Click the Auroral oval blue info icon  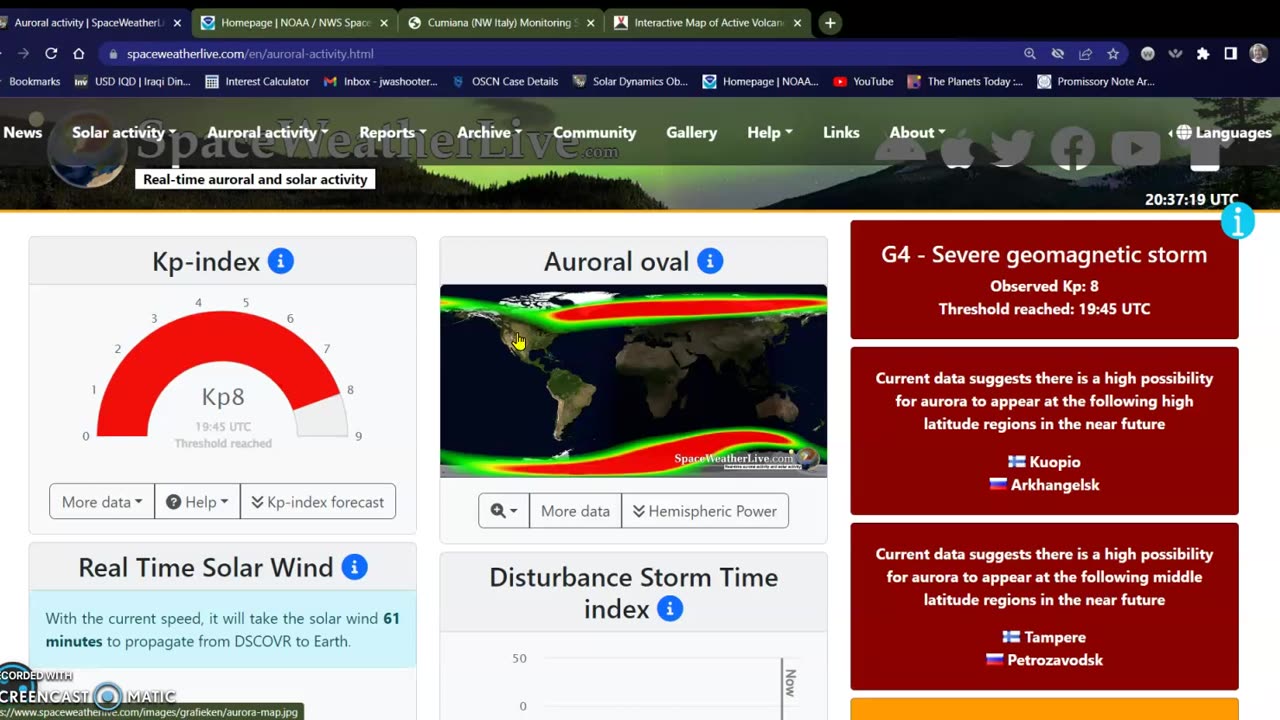(x=710, y=261)
